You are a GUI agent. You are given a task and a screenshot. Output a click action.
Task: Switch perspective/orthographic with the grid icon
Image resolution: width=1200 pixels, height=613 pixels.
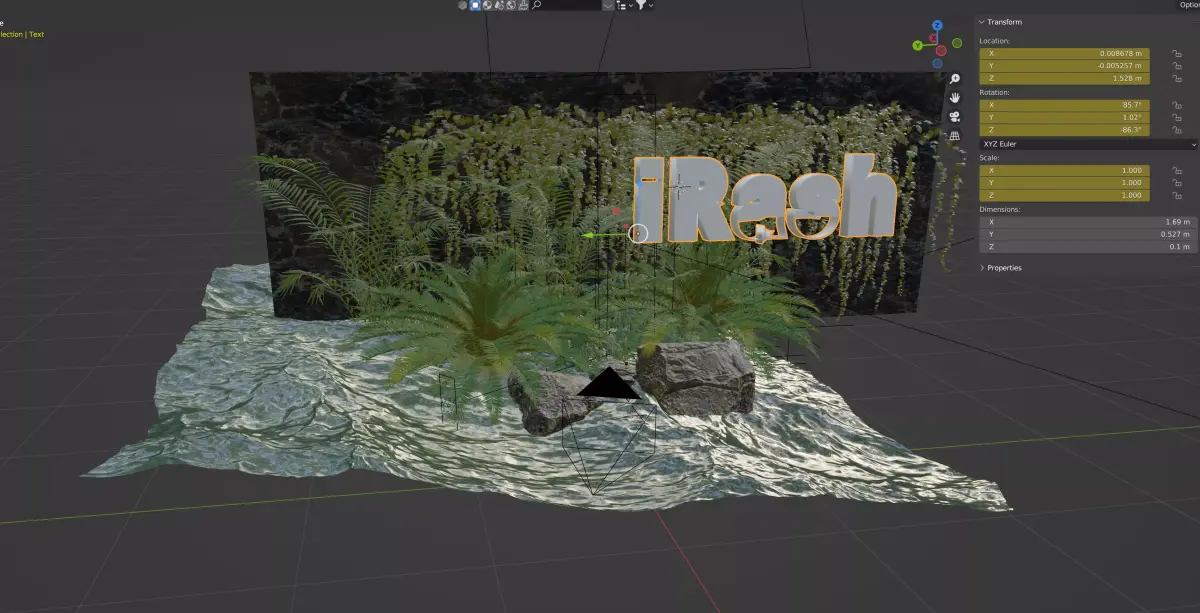point(954,135)
